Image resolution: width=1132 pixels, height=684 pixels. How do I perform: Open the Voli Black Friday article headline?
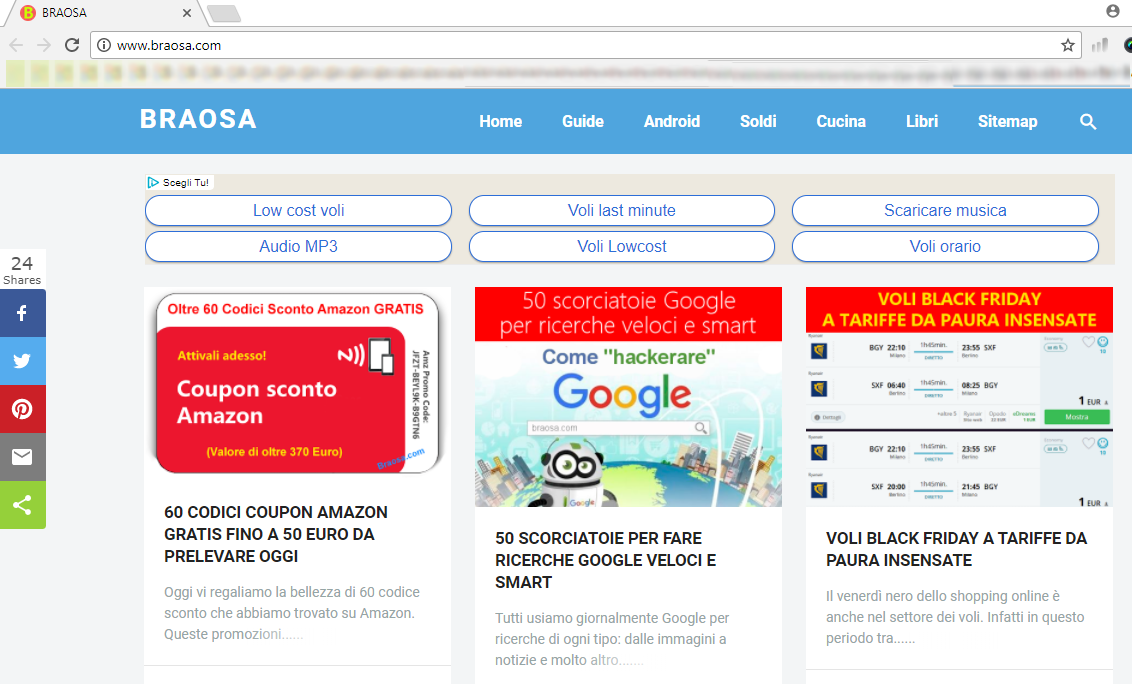pos(956,549)
